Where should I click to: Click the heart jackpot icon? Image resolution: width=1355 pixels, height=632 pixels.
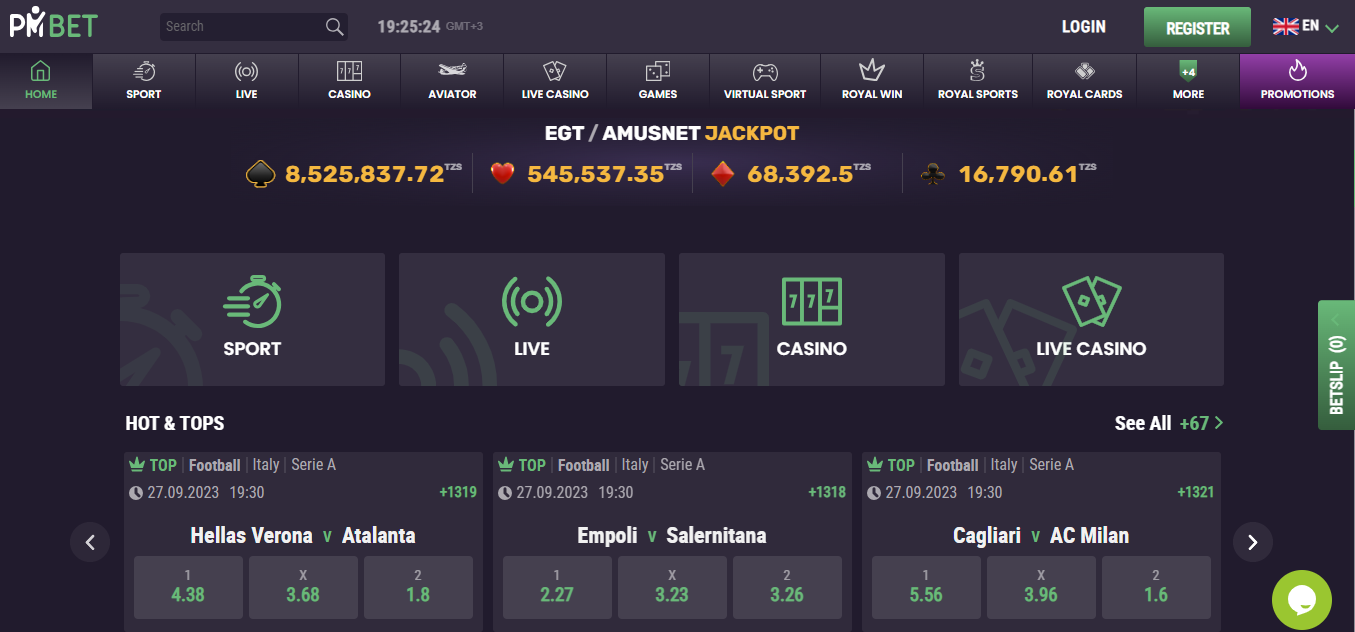click(x=502, y=174)
